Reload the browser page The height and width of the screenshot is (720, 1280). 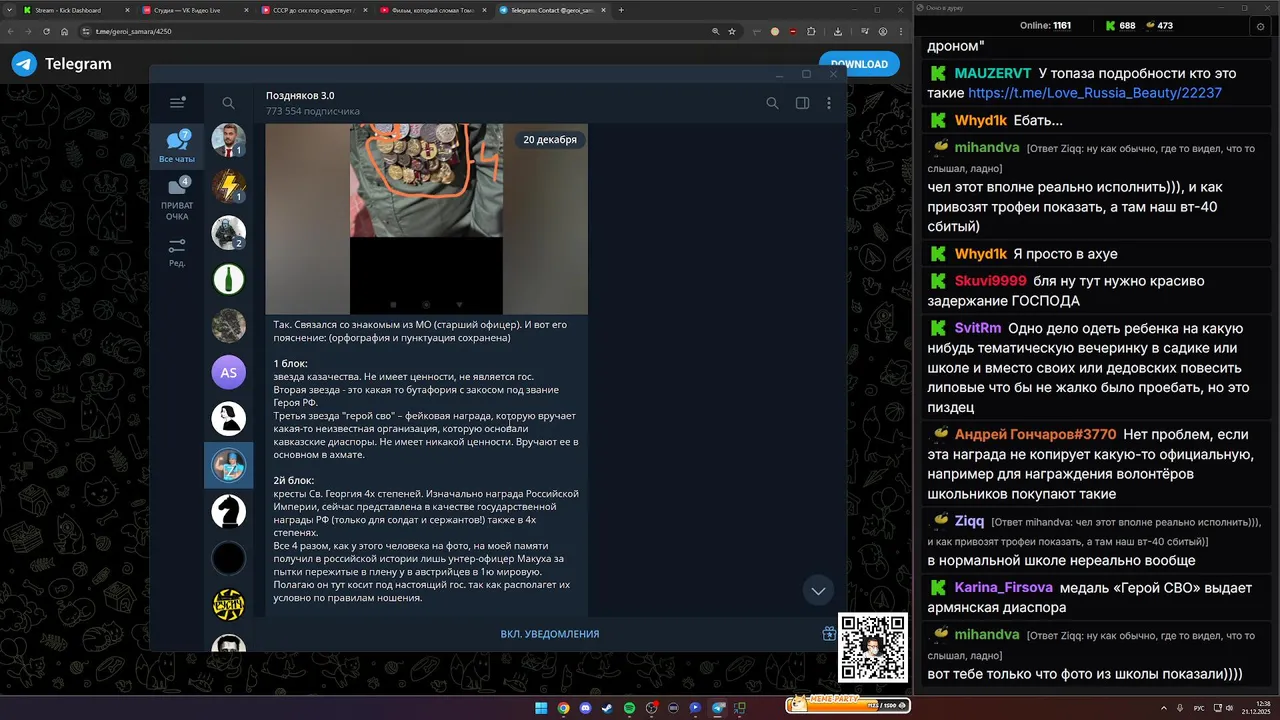point(46,31)
